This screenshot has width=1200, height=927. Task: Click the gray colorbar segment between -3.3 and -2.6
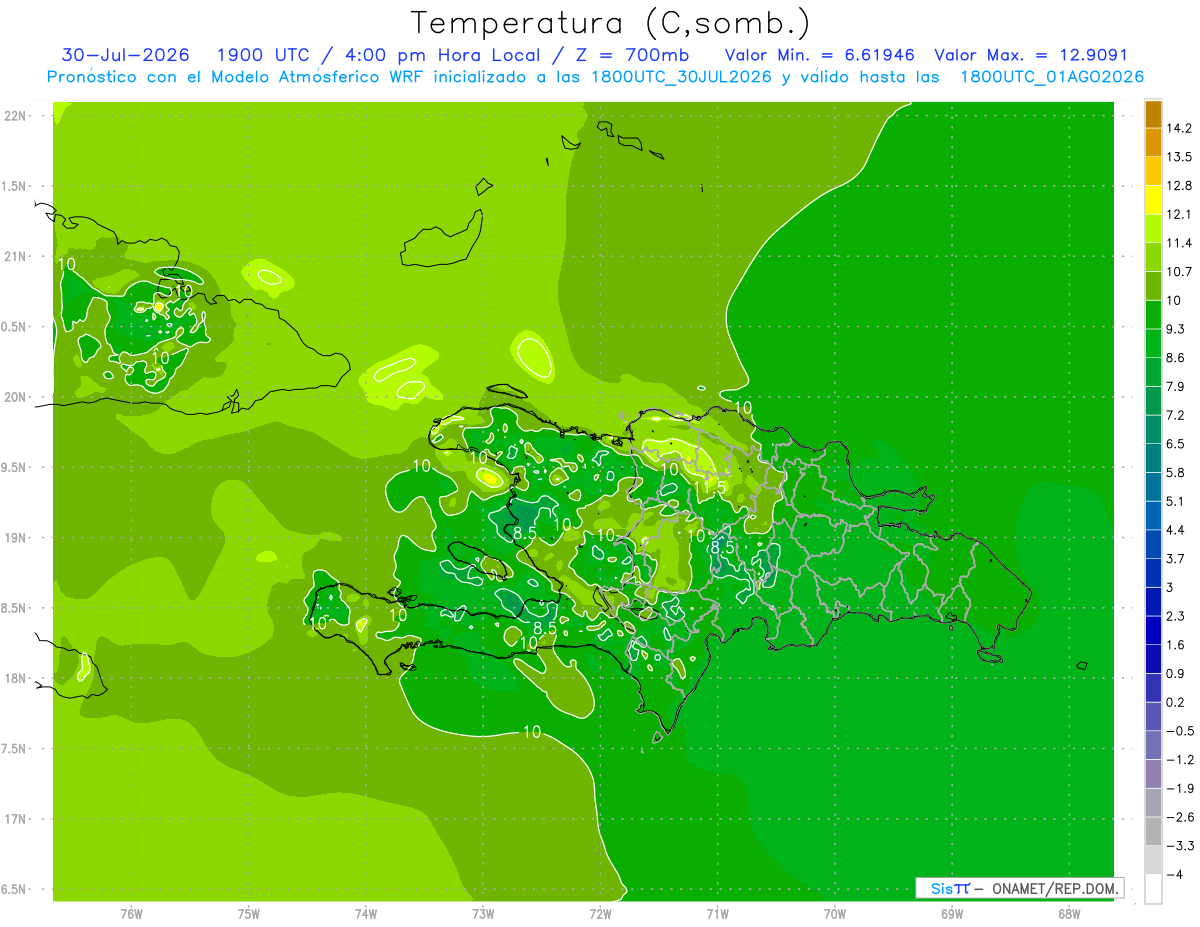pos(1153,830)
